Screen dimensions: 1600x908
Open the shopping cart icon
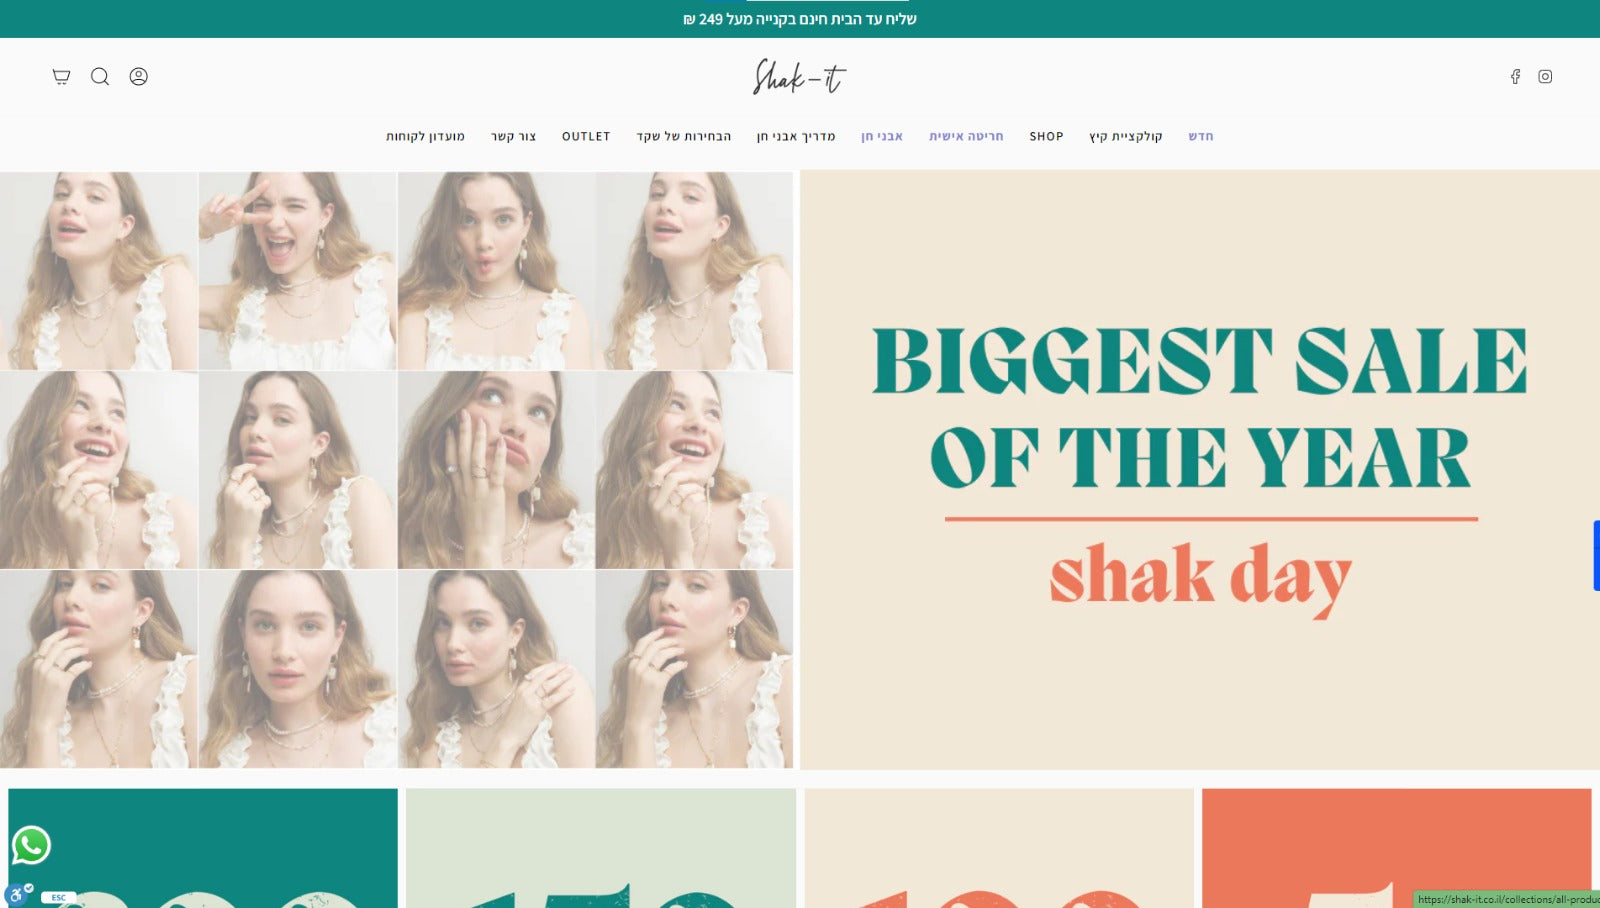point(61,77)
